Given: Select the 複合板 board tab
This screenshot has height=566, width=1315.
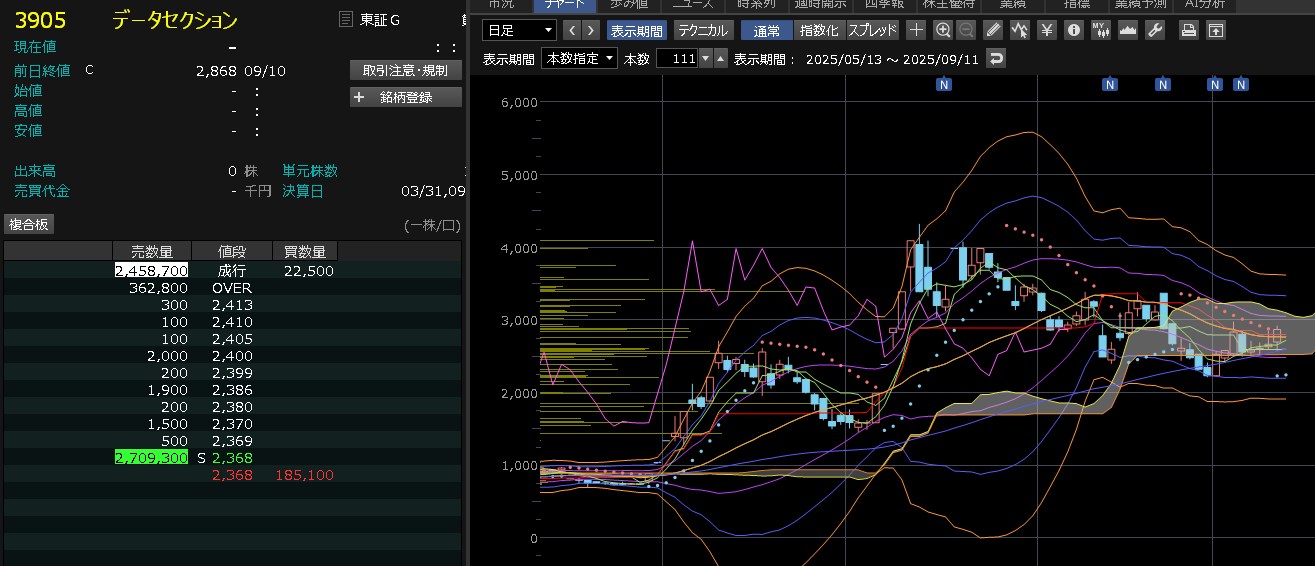Looking at the screenshot, I should pos(29,224).
